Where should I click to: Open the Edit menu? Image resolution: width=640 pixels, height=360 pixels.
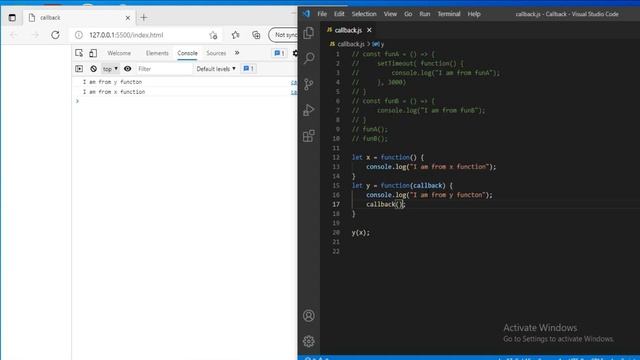click(339, 14)
